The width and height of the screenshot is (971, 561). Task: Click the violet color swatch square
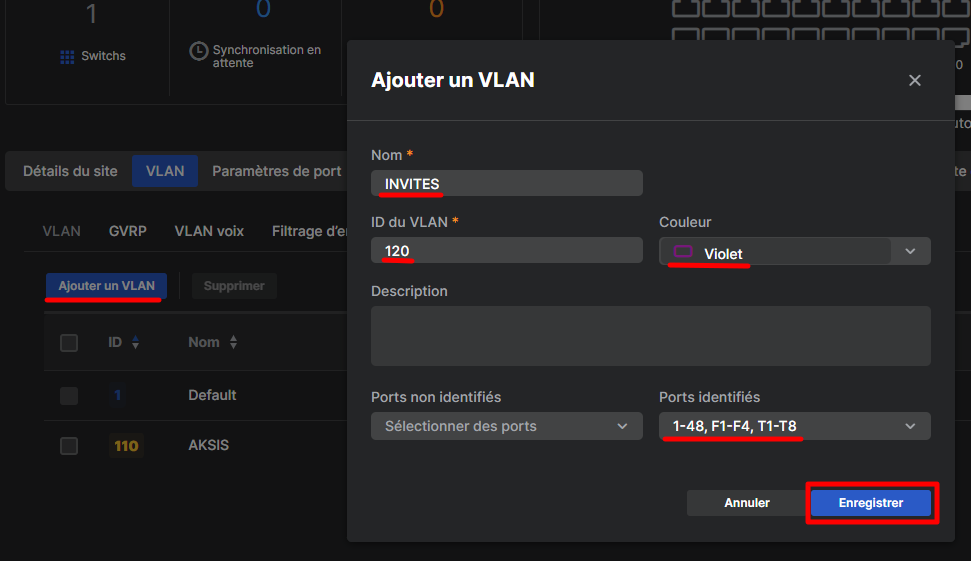(683, 251)
